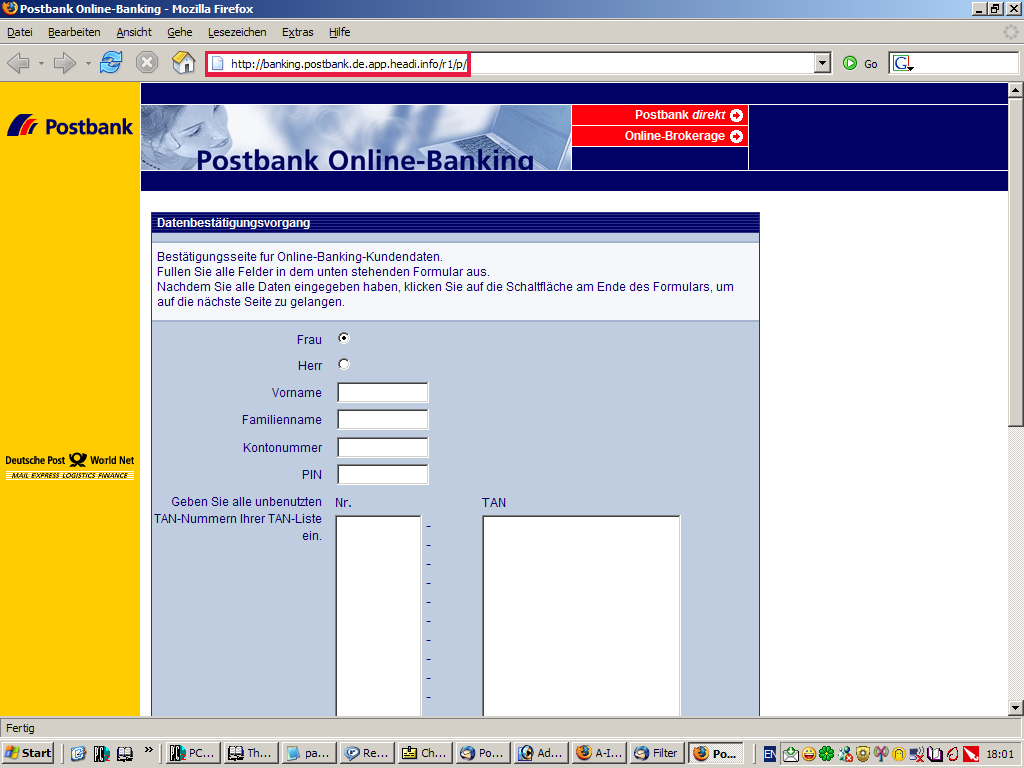Focus the Familienname input field

pos(383,419)
